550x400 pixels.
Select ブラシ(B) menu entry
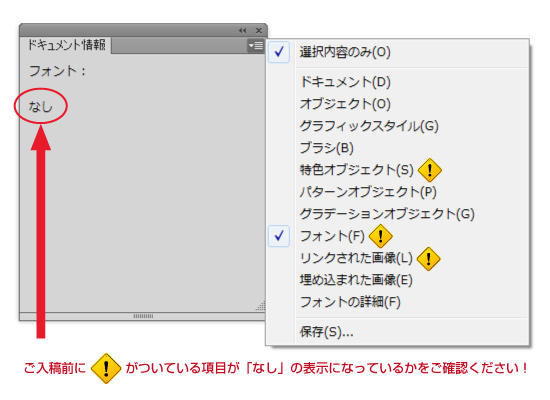coord(327,148)
